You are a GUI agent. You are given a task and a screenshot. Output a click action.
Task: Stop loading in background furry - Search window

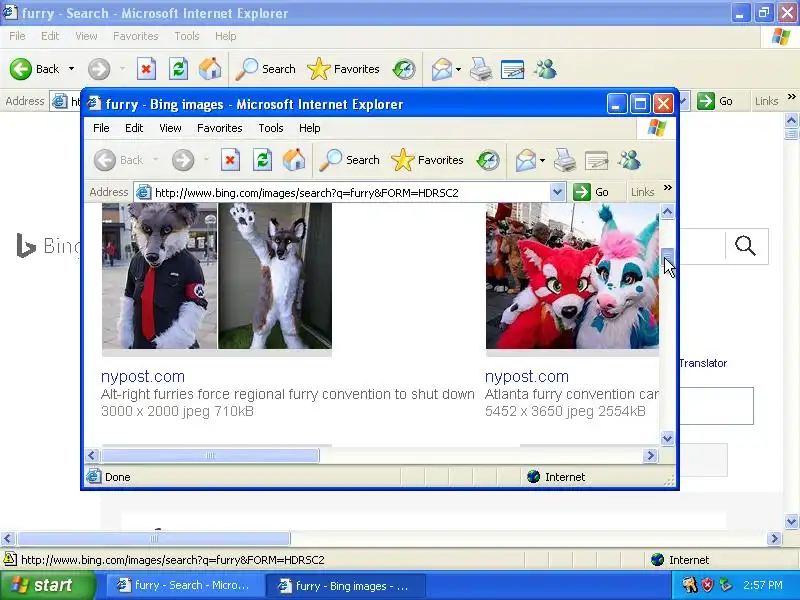(x=146, y=69)
